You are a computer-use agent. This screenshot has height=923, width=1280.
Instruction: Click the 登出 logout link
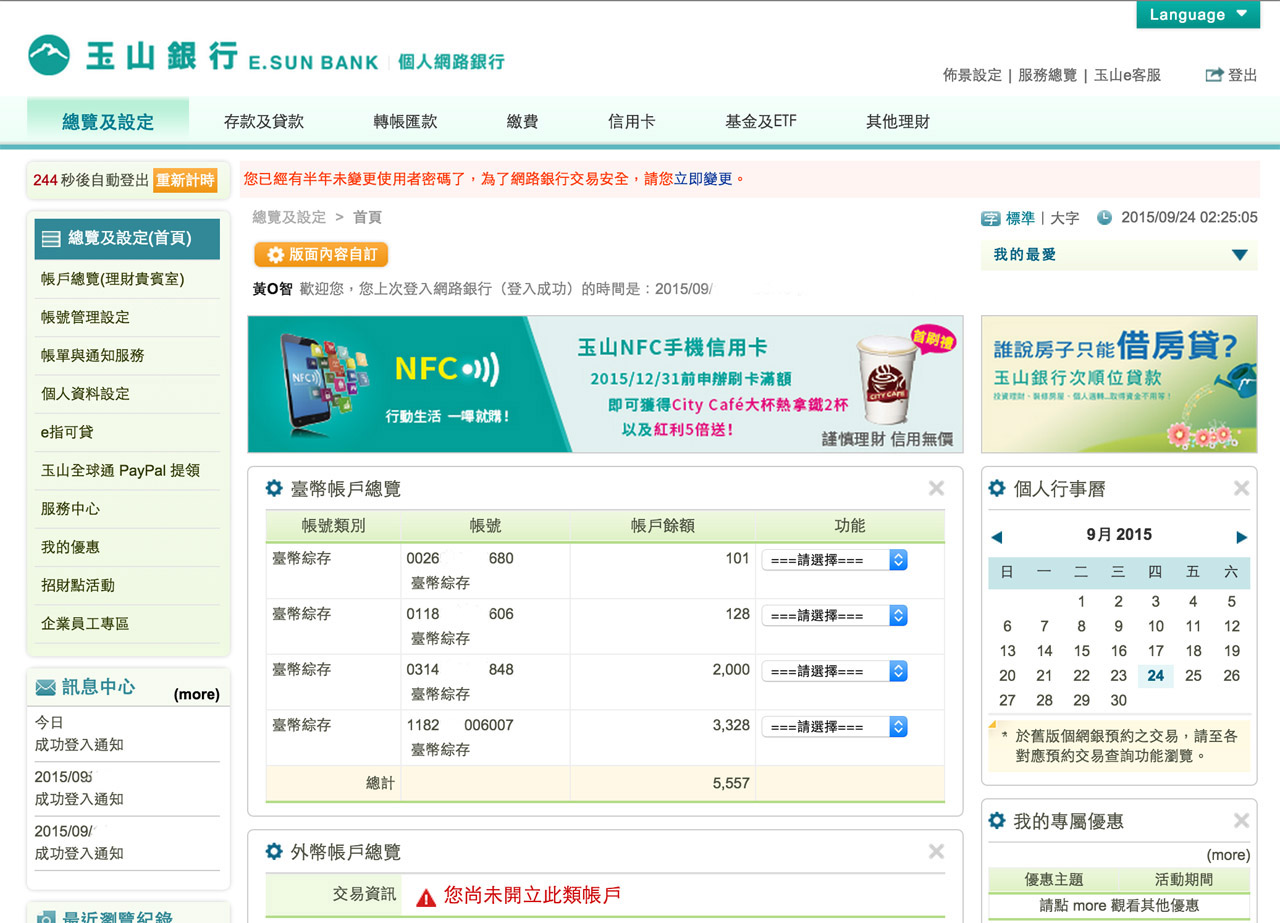(x=1242, y=75)
